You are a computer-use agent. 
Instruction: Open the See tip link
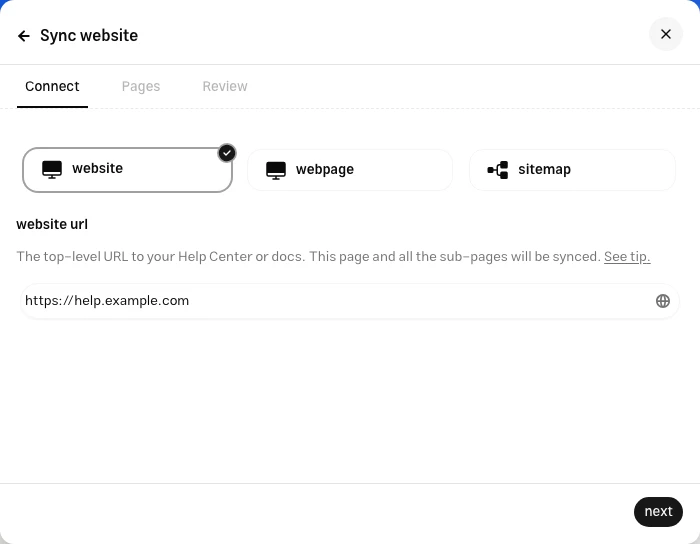click(x=627, y=257)
